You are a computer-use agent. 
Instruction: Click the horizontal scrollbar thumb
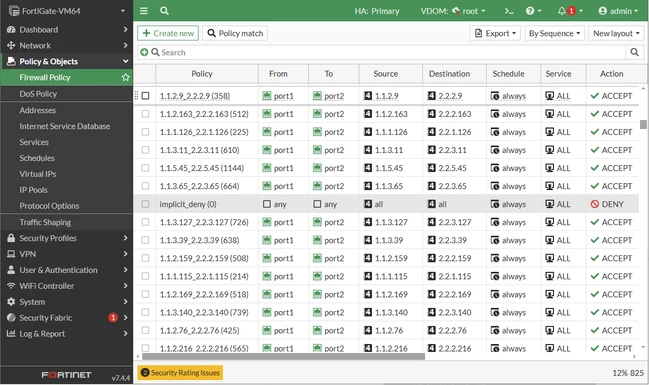point(284,356)
